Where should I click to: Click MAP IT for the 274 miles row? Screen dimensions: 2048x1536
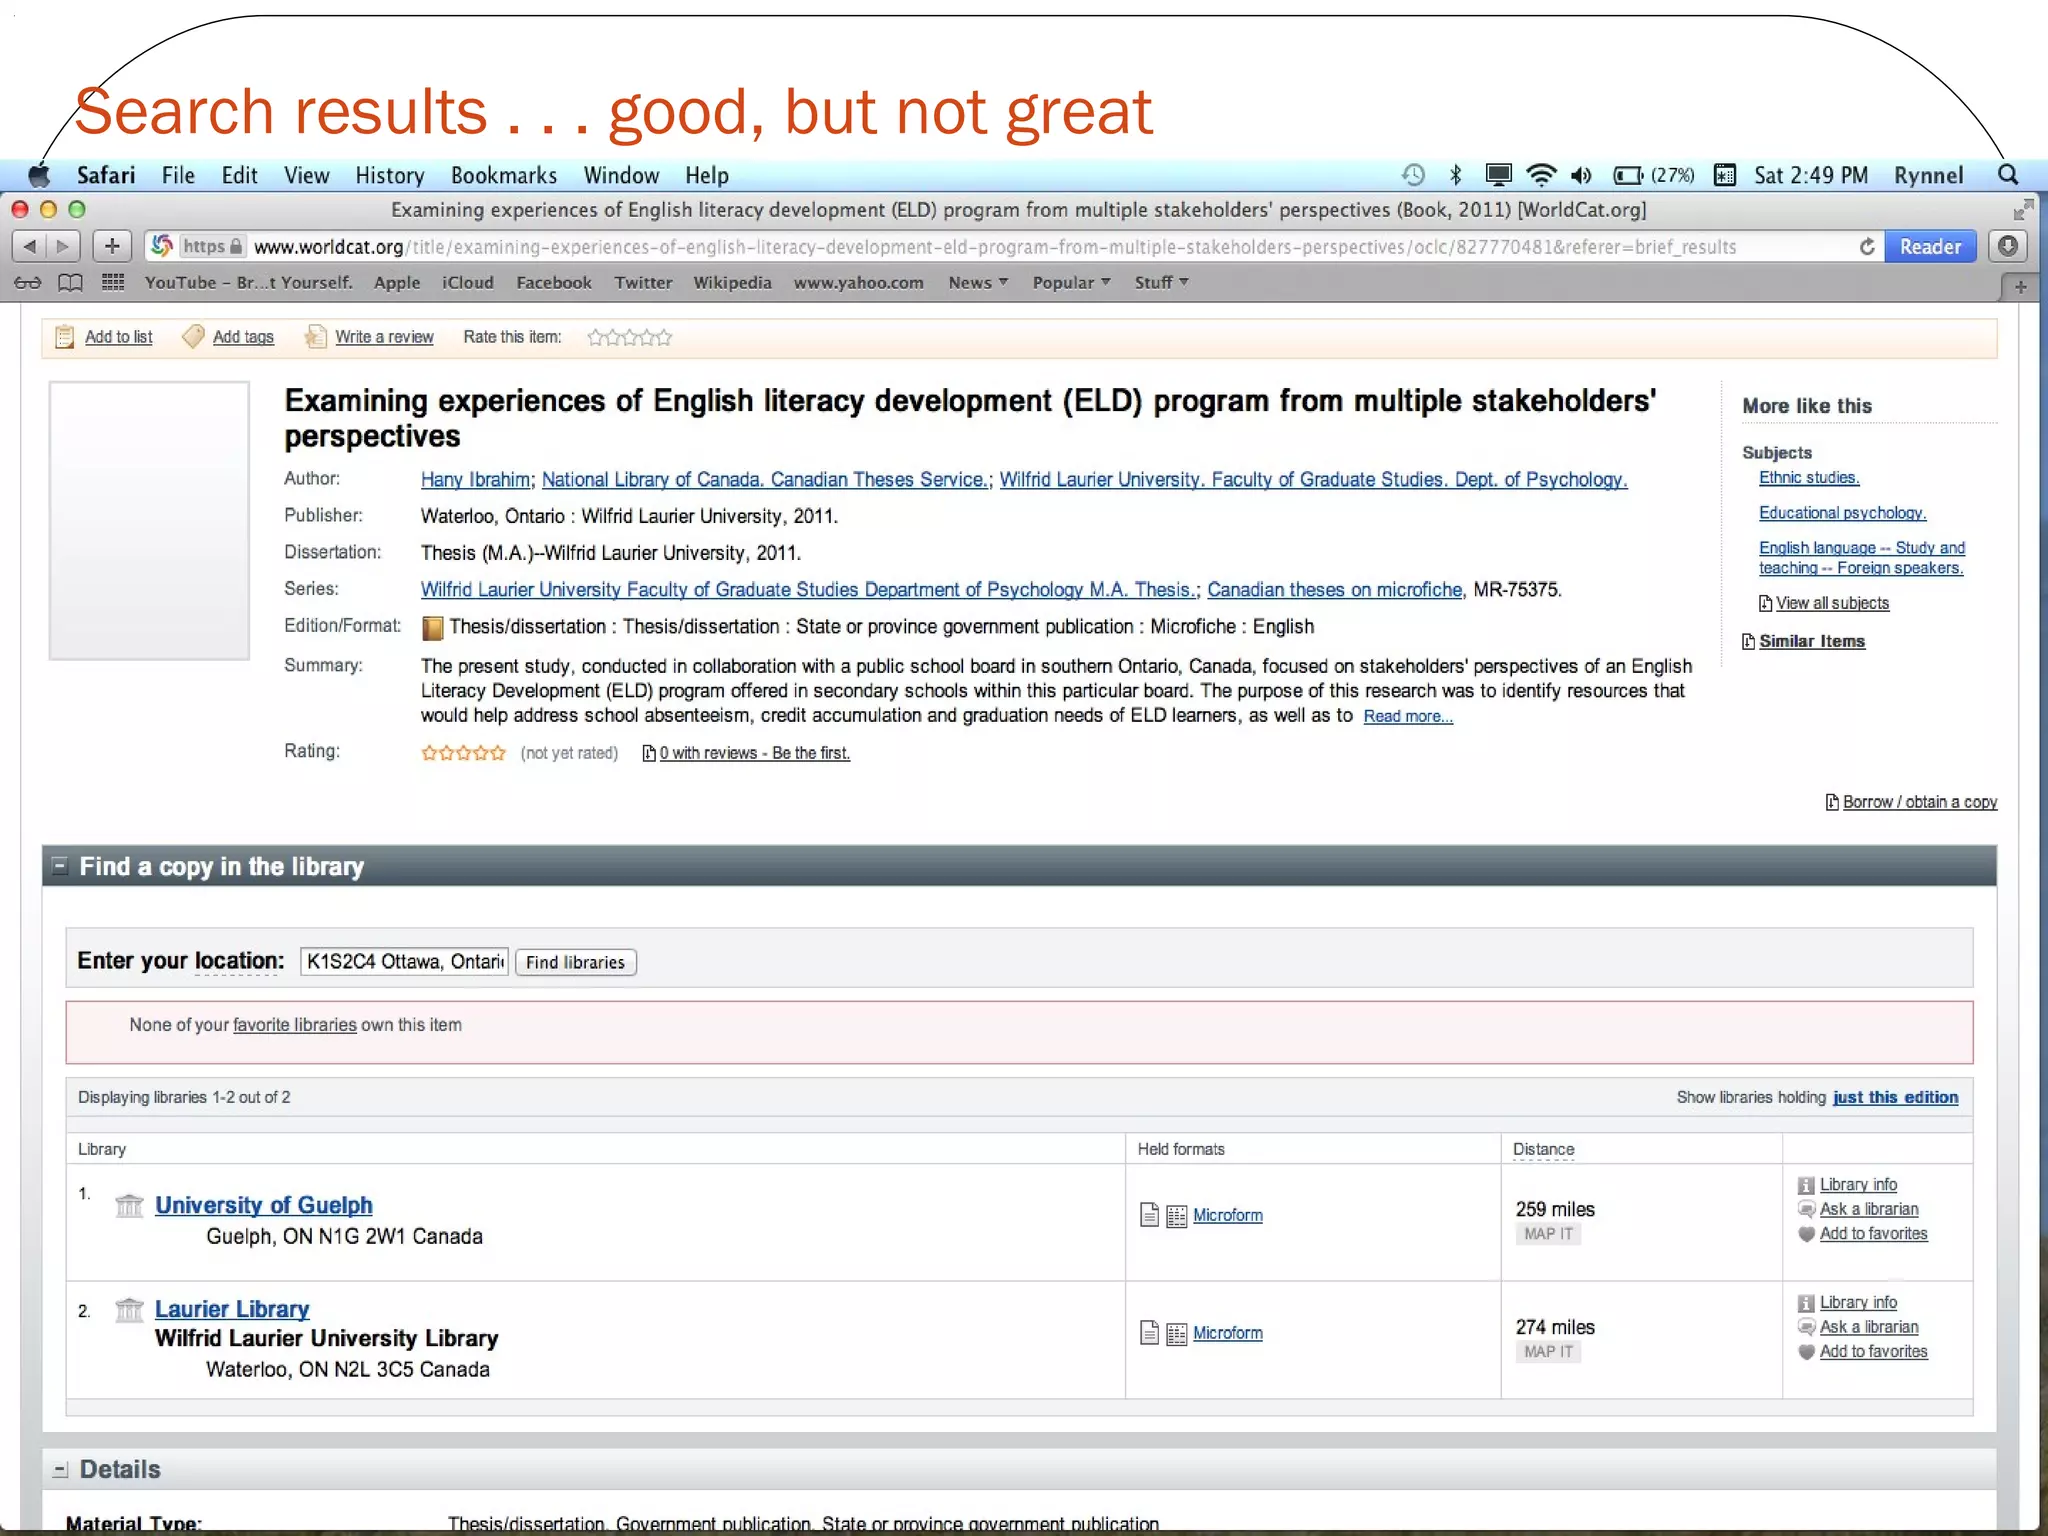click(1548, 1352)
